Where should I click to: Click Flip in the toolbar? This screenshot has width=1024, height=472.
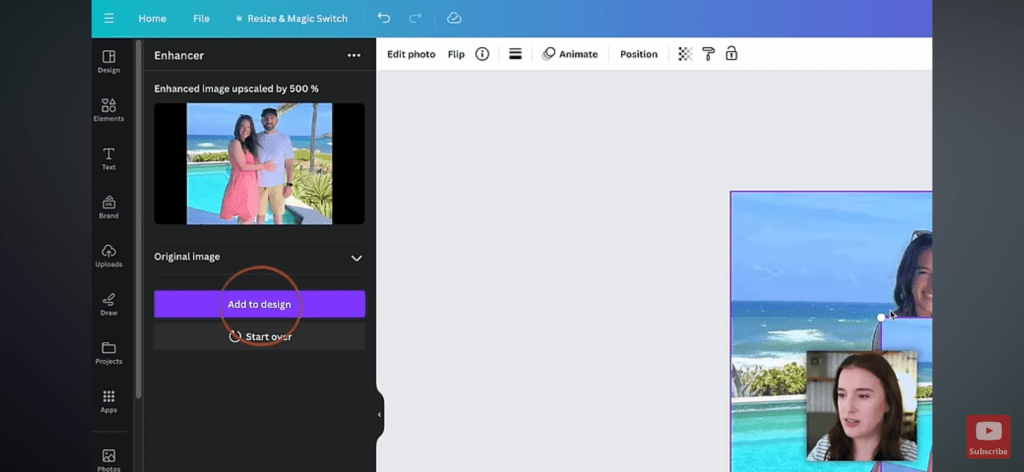pos(456,54)
